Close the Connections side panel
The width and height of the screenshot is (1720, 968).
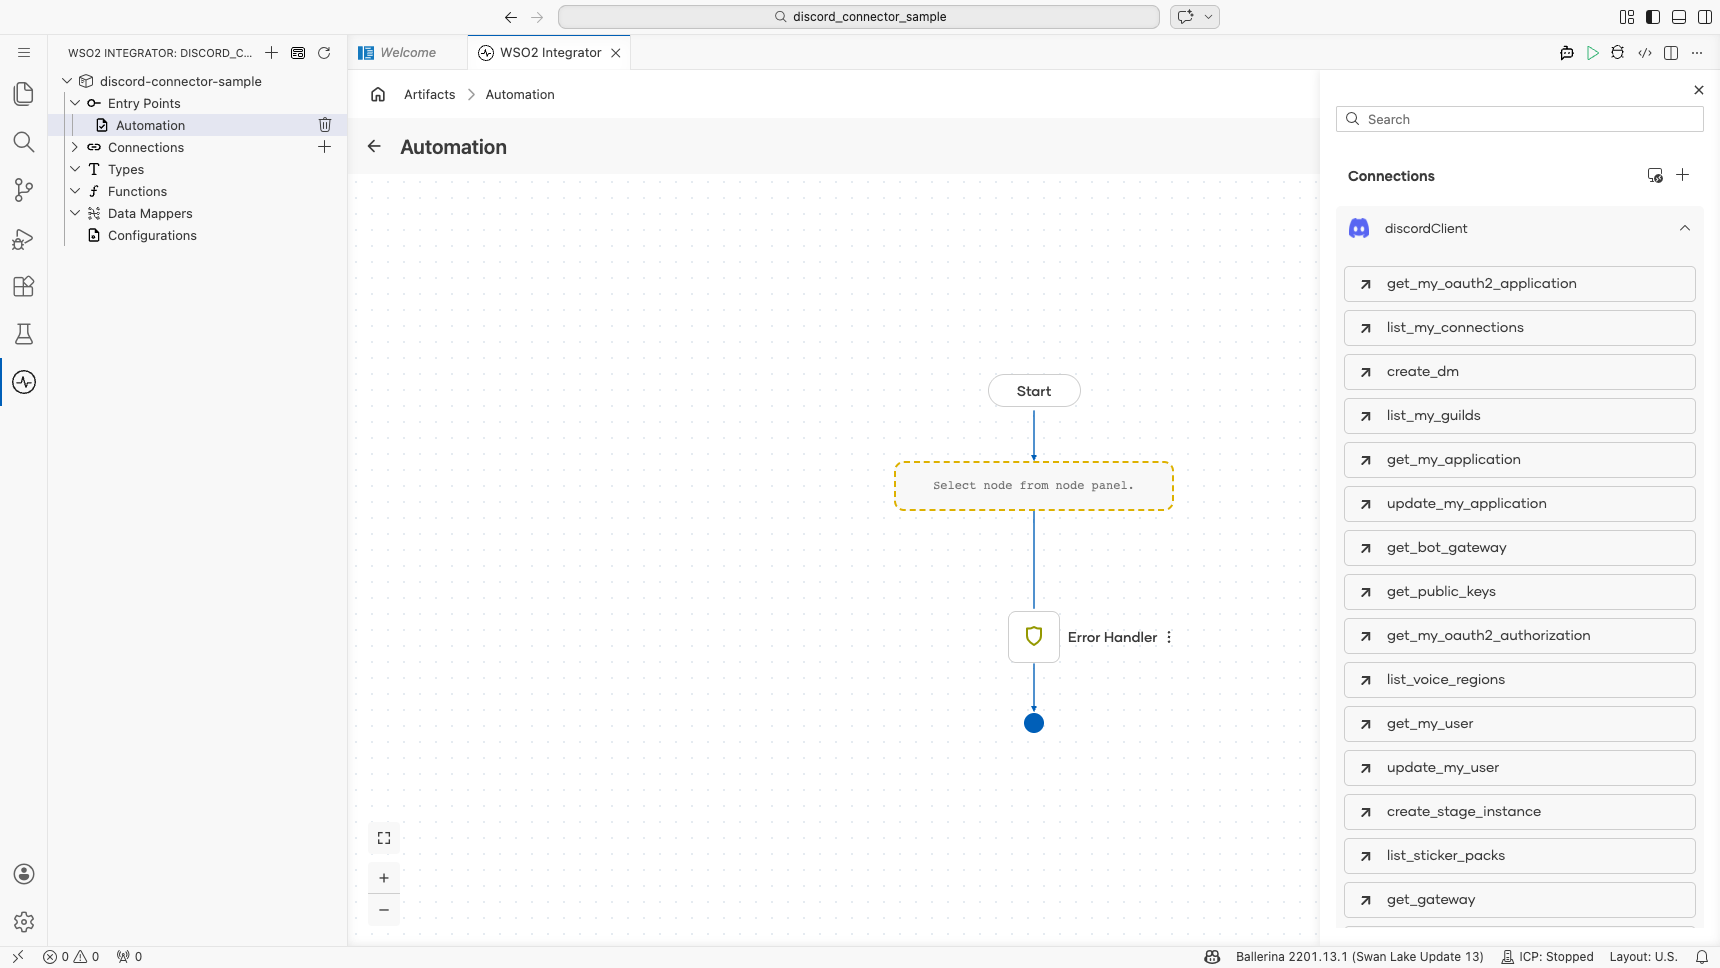click(1699, 90)
